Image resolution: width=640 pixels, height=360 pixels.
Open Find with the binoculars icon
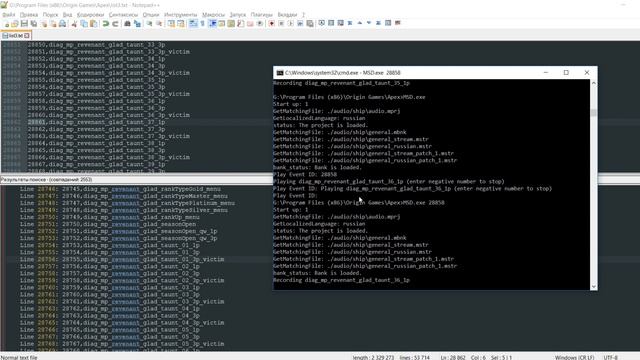127,24
